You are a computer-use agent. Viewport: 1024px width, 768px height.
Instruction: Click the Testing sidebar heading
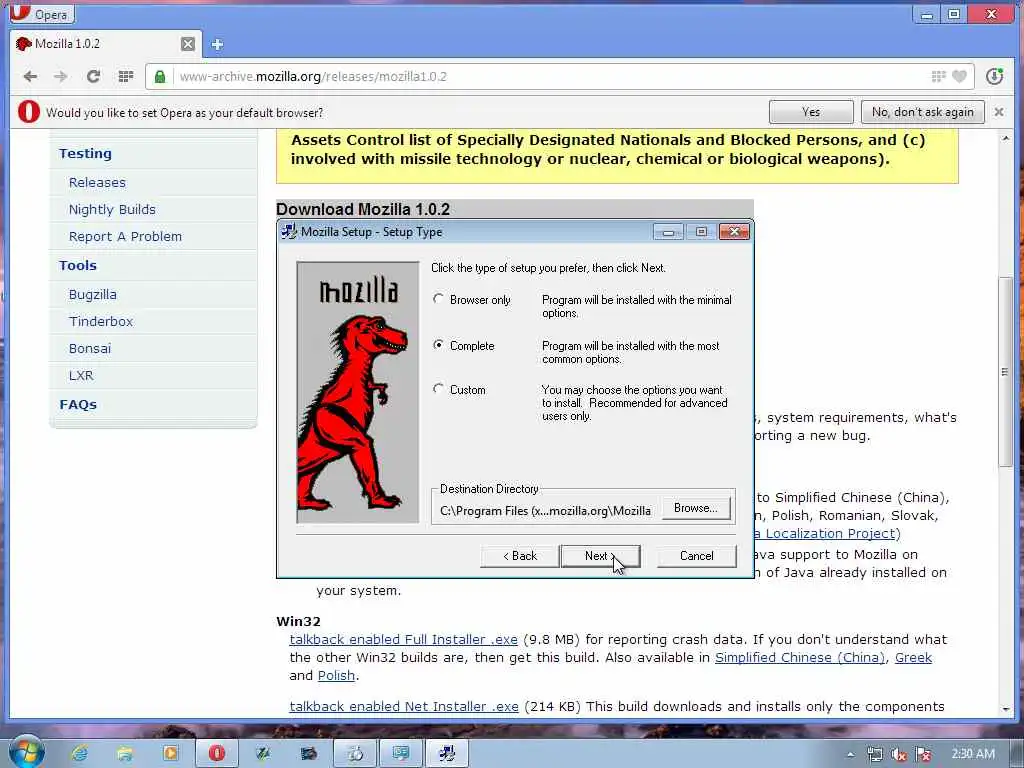85,153
